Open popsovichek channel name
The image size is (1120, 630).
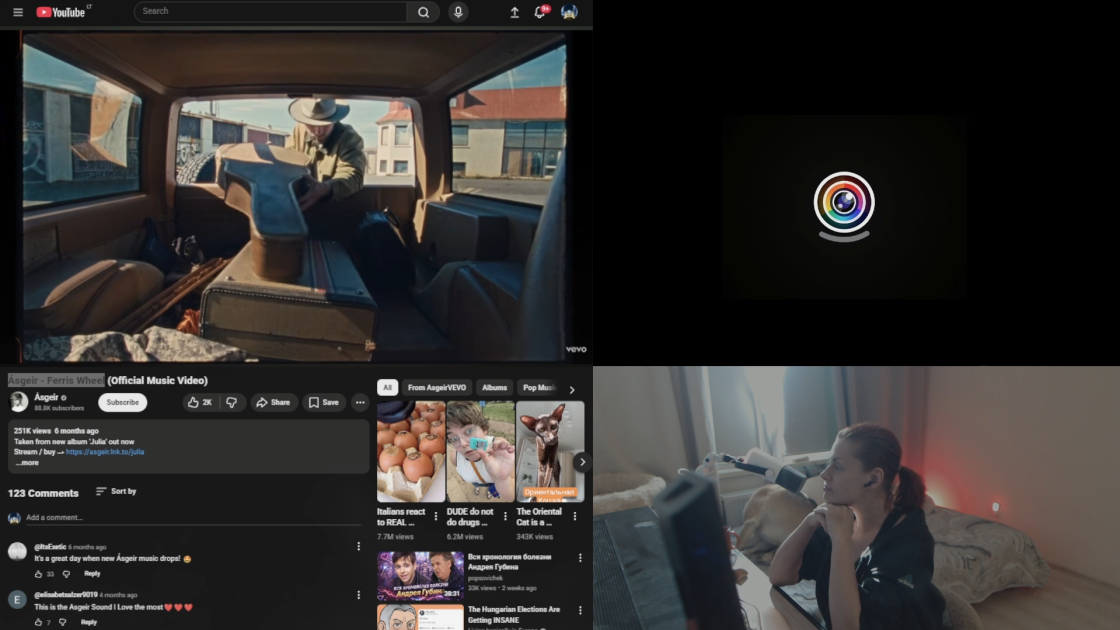tap(485, 578)
